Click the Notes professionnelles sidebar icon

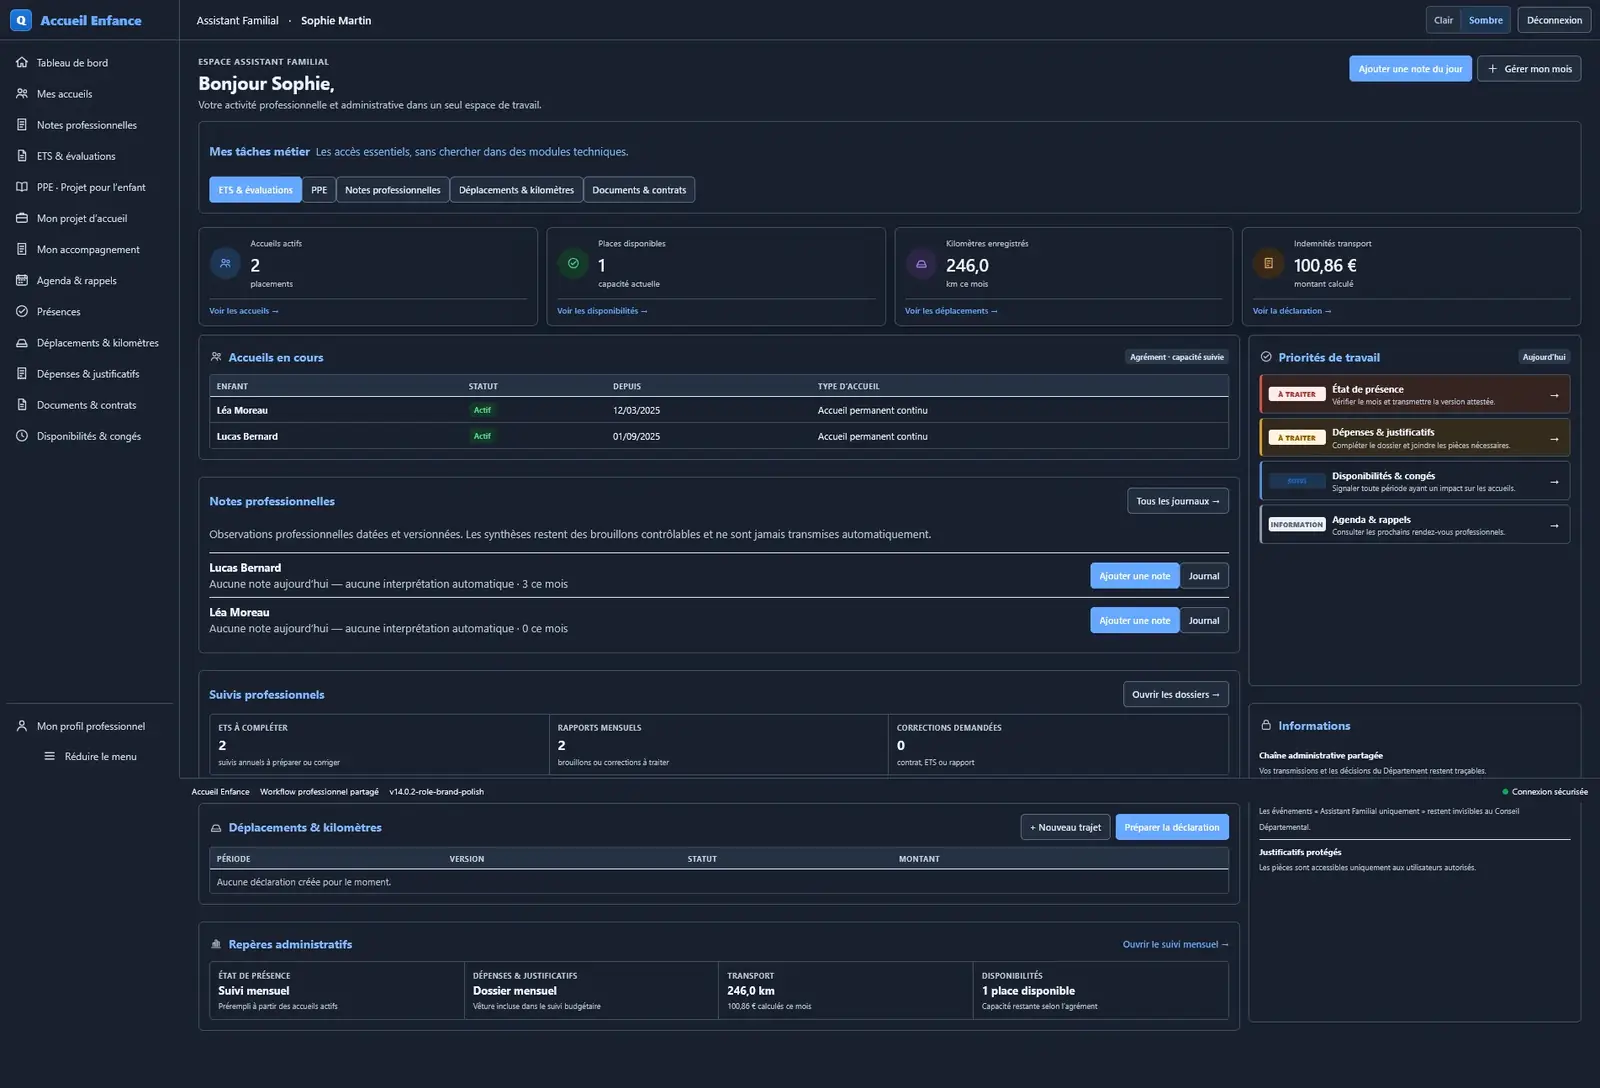tap(22, 125)
